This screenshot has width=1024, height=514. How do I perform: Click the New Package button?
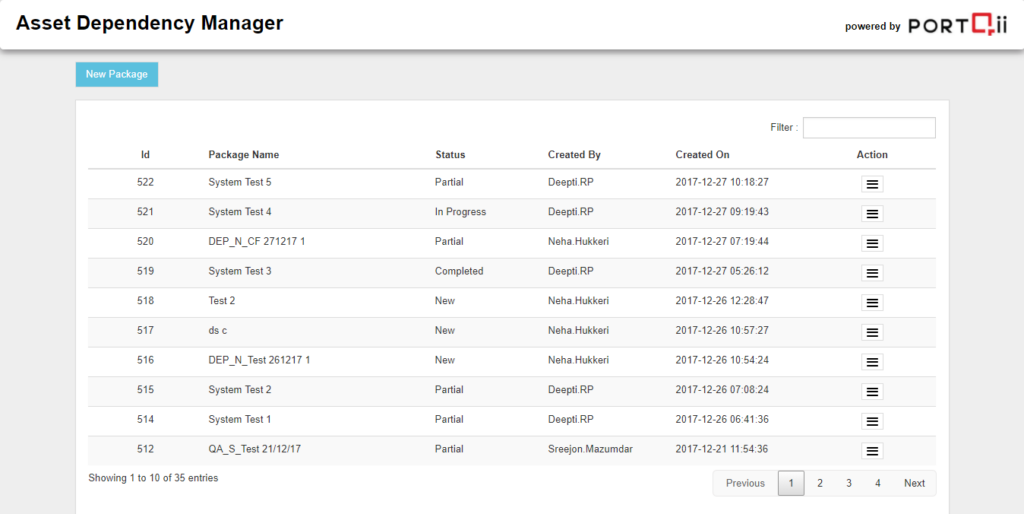(x=117, y=74)
